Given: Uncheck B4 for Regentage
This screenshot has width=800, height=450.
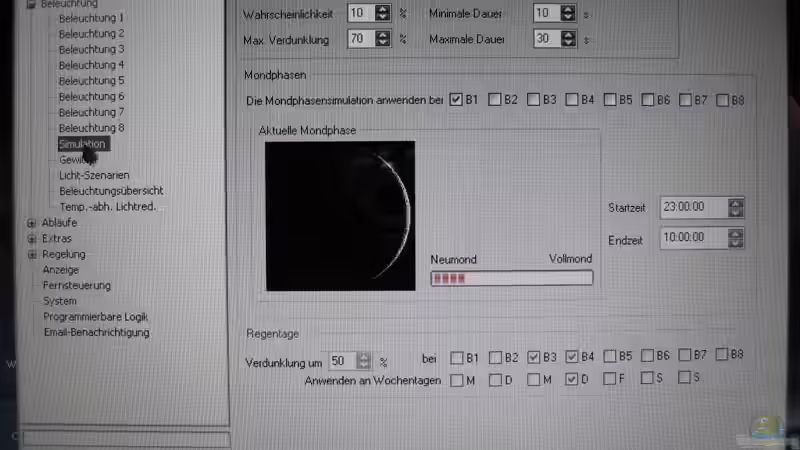Looking at the screenshot, I should point(571,357).
